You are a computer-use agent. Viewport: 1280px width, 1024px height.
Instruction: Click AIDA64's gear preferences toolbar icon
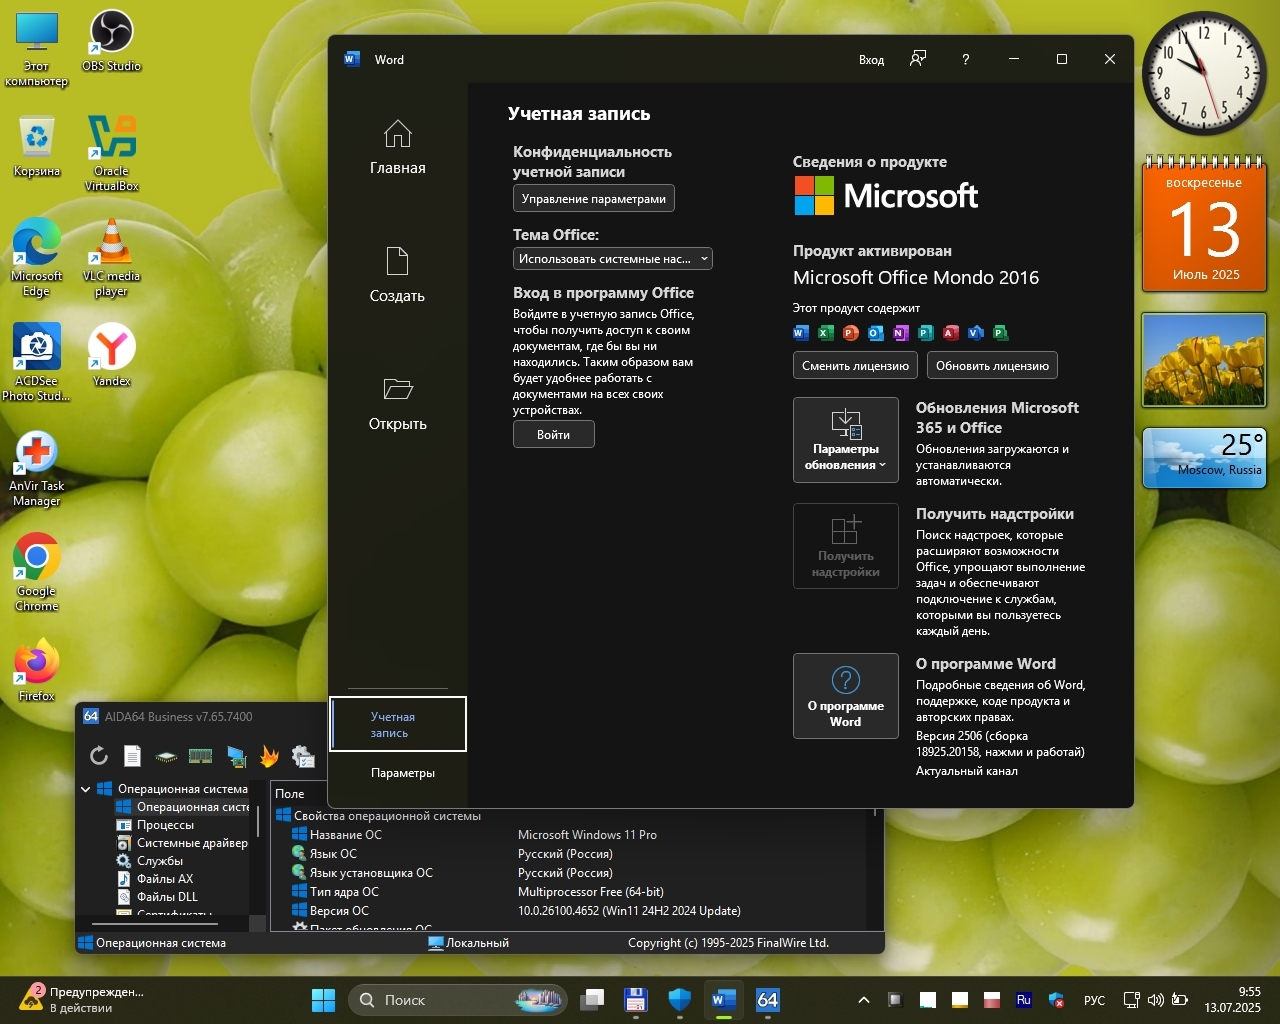303,757
